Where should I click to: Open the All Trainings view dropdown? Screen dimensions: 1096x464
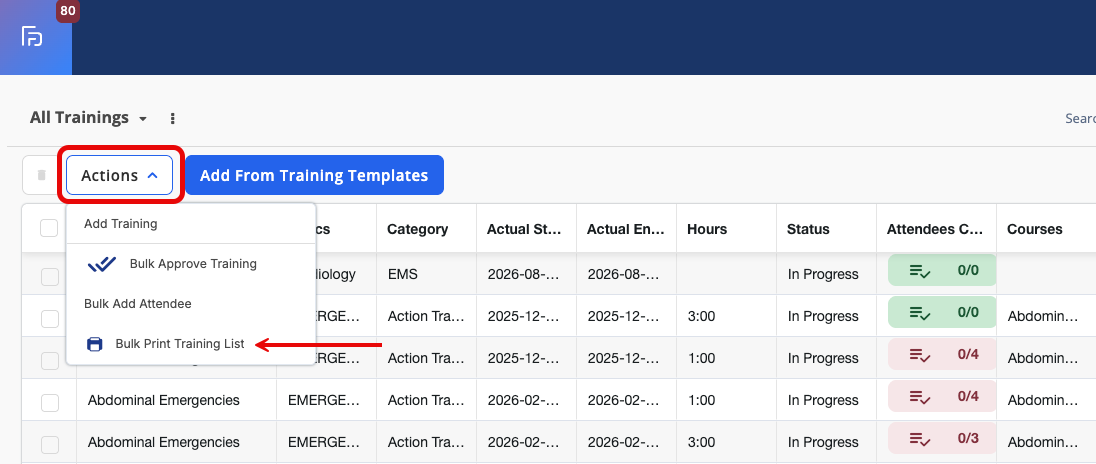pyautogui.click(x=89, y=118)
